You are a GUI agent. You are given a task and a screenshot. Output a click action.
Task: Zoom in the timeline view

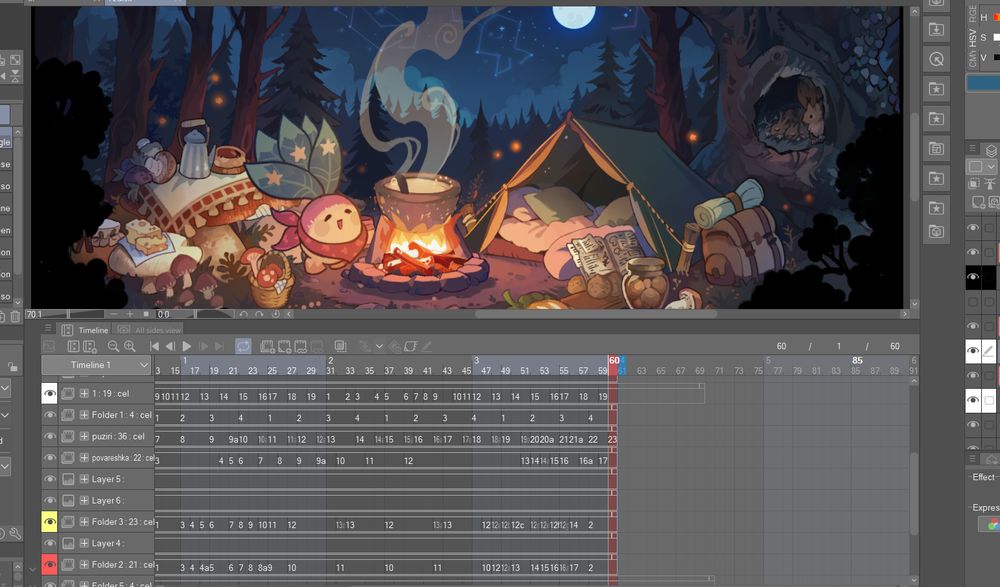129,346
